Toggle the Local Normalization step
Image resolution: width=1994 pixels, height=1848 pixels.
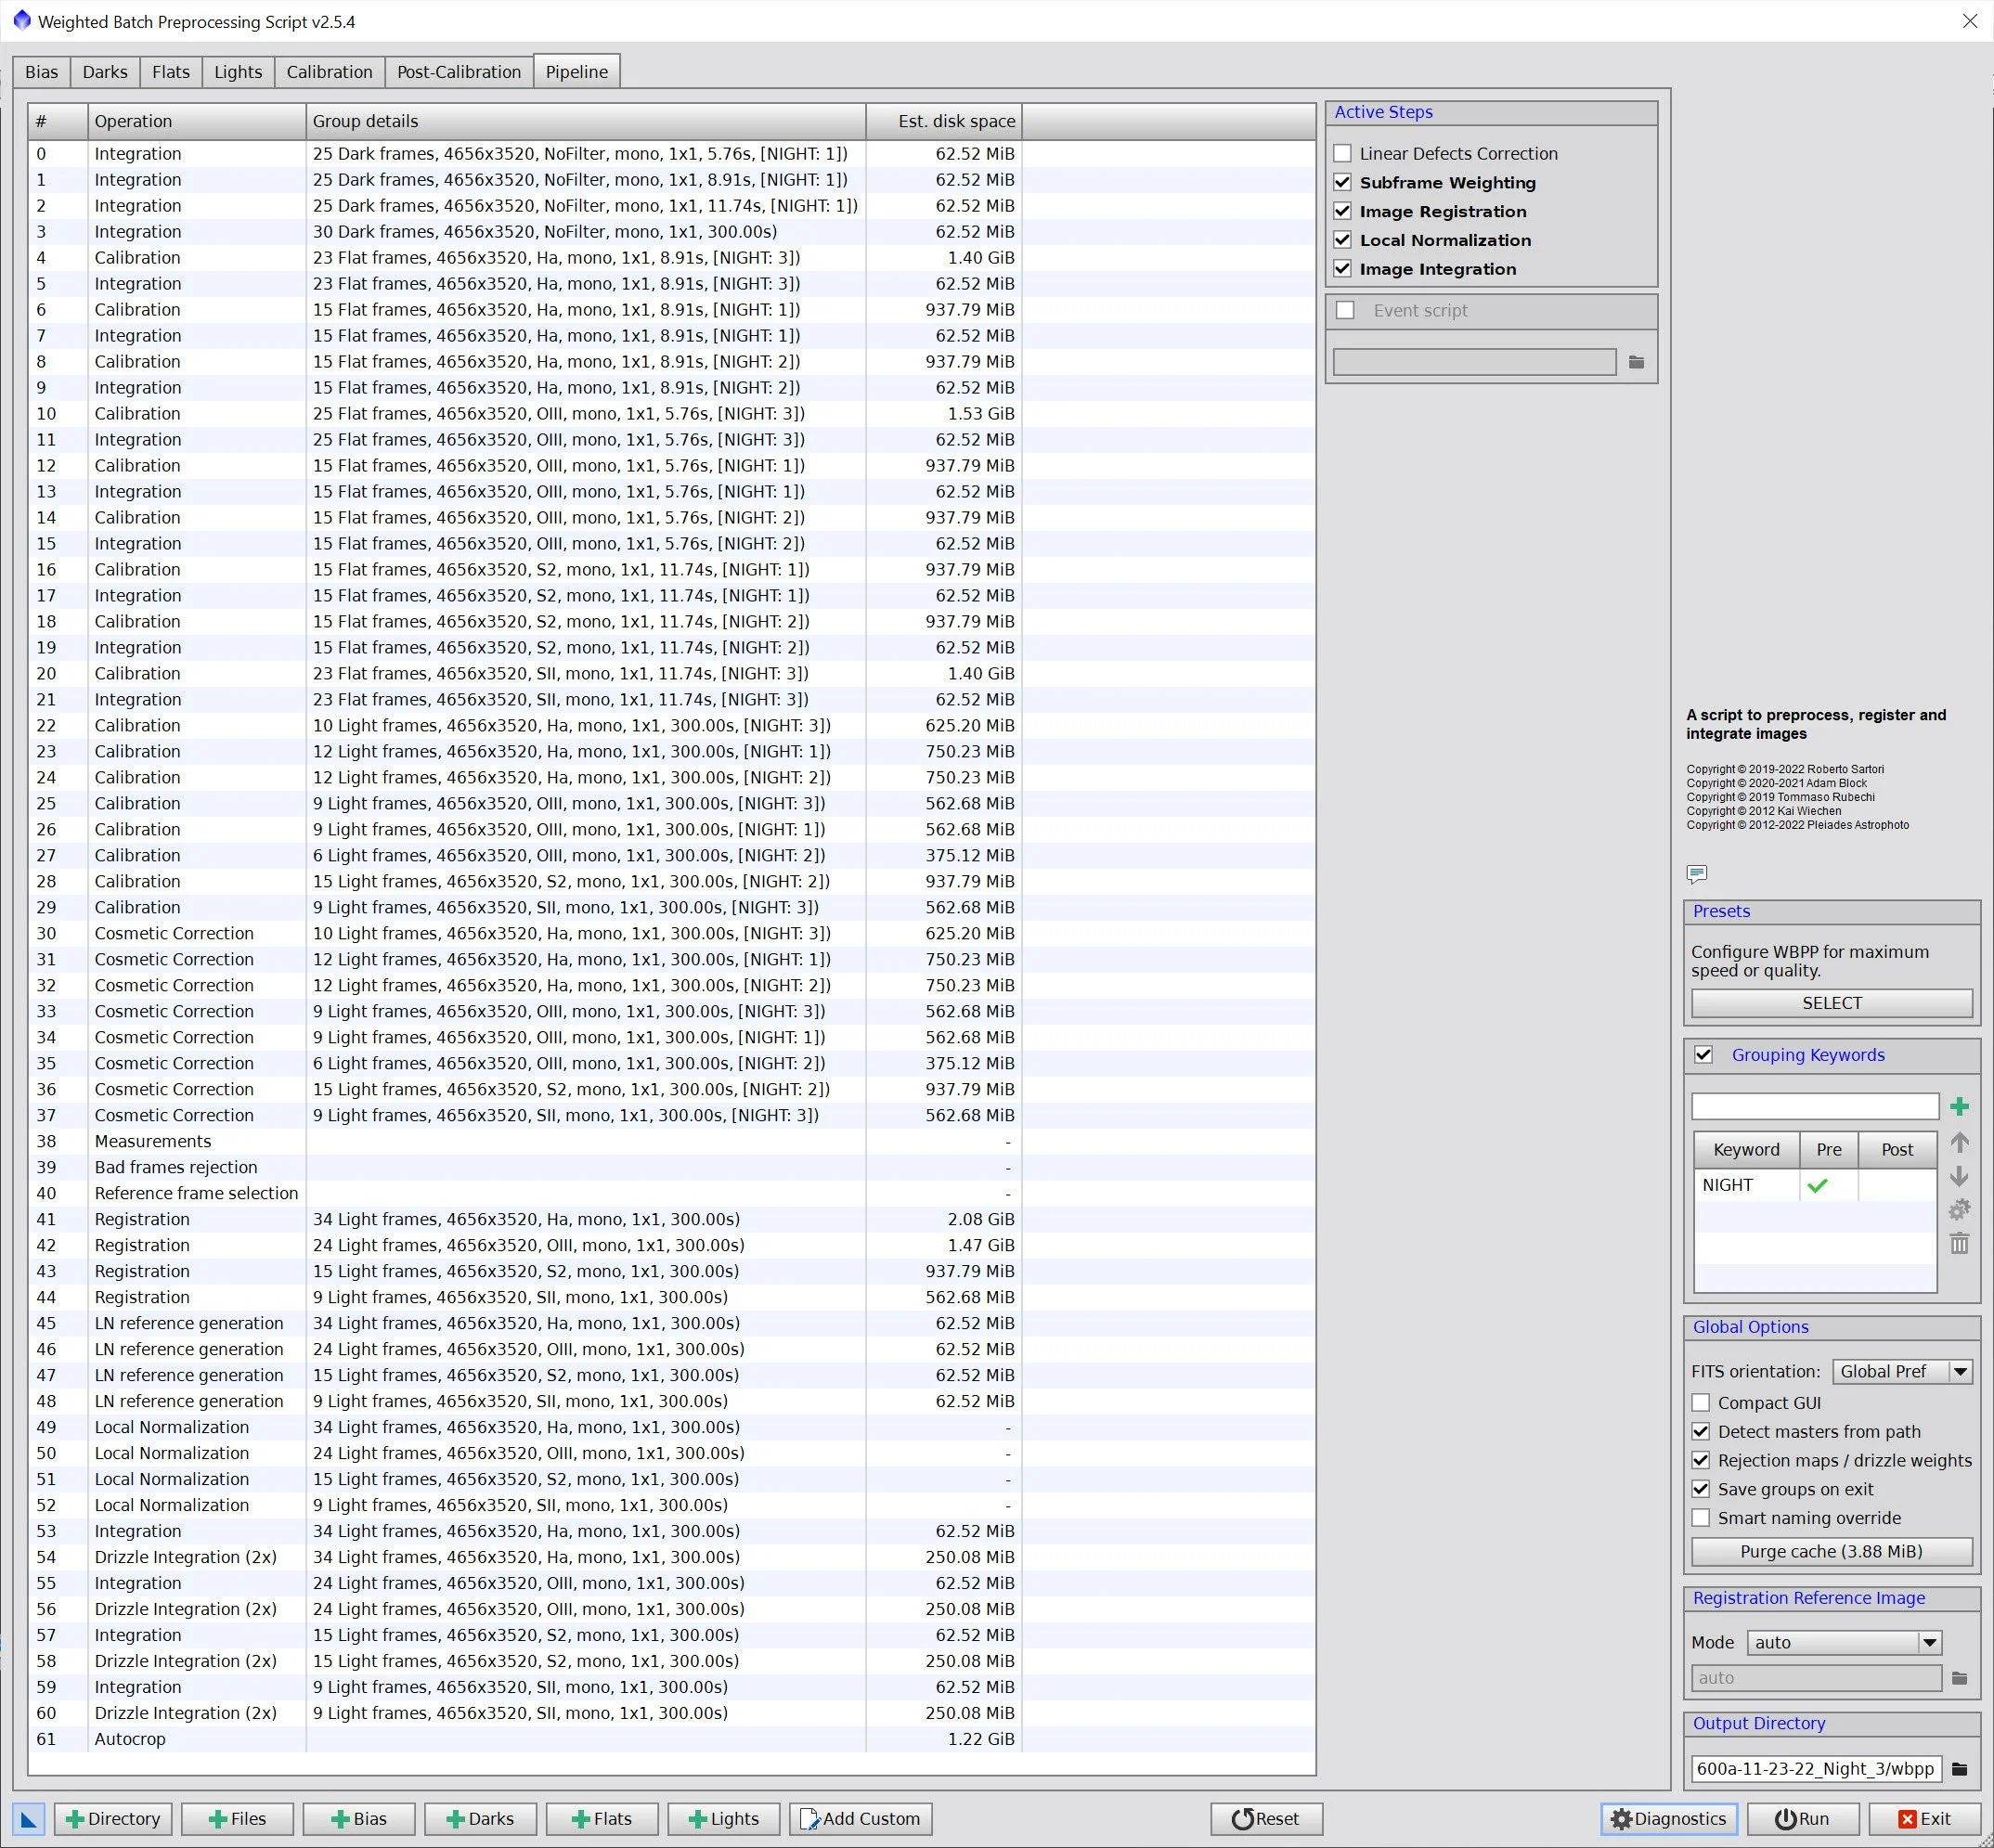pos(1343,240)
